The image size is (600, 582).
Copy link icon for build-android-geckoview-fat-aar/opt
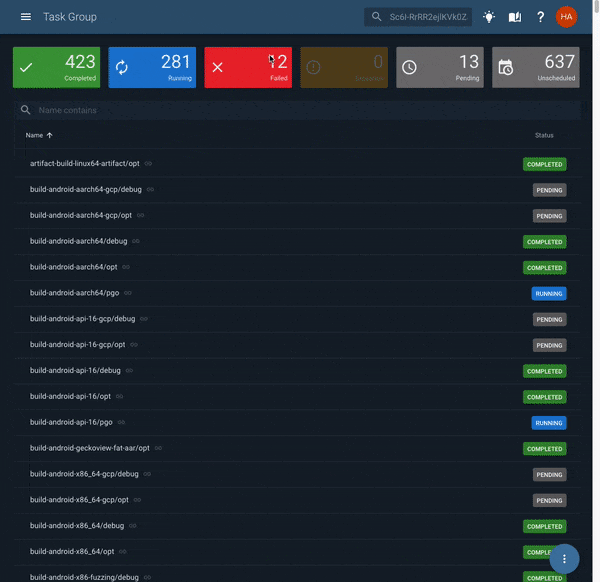click(x=158, y=448)
